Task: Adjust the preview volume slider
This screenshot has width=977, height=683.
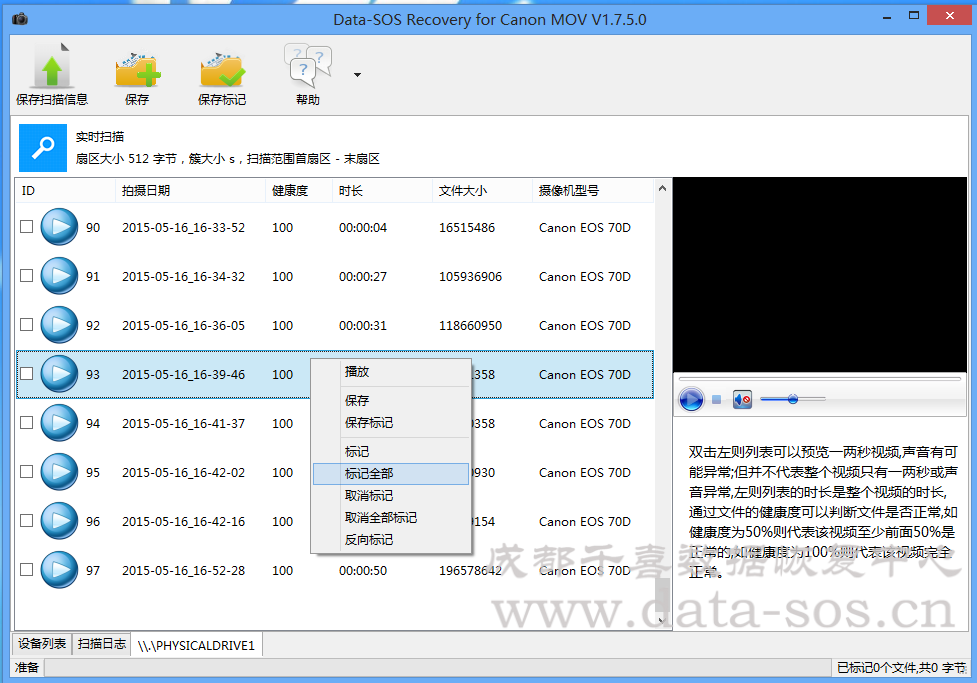Action: 792,399
